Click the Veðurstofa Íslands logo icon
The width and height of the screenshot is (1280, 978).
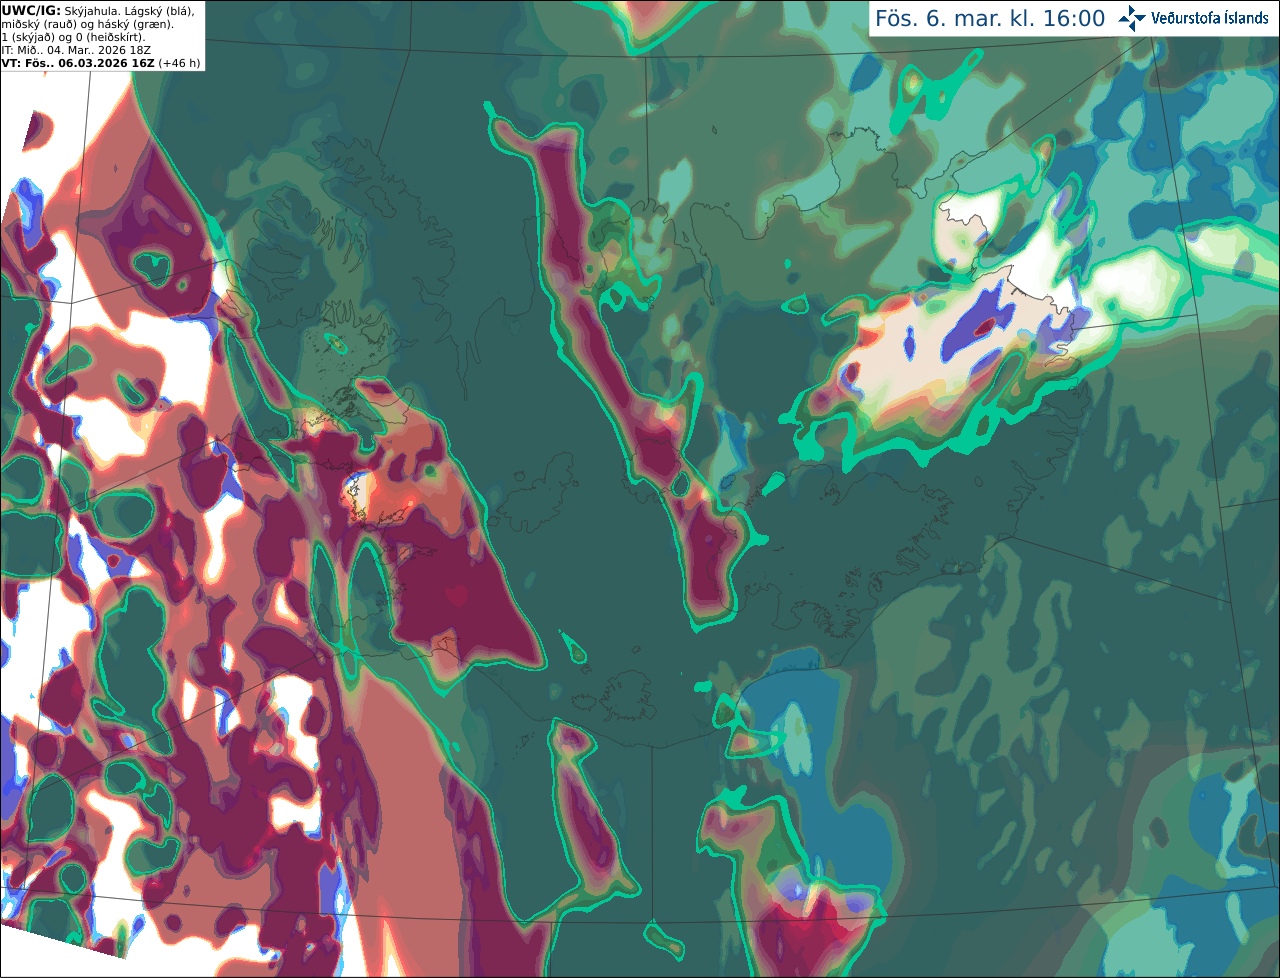1131,18
